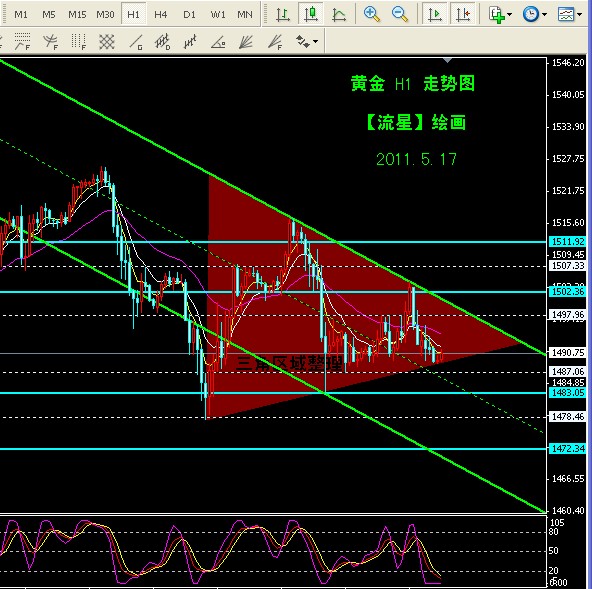Click the 1497.96 price level label
The width and height of the screenshot is (592, 589).
click(x=567, y=315)
